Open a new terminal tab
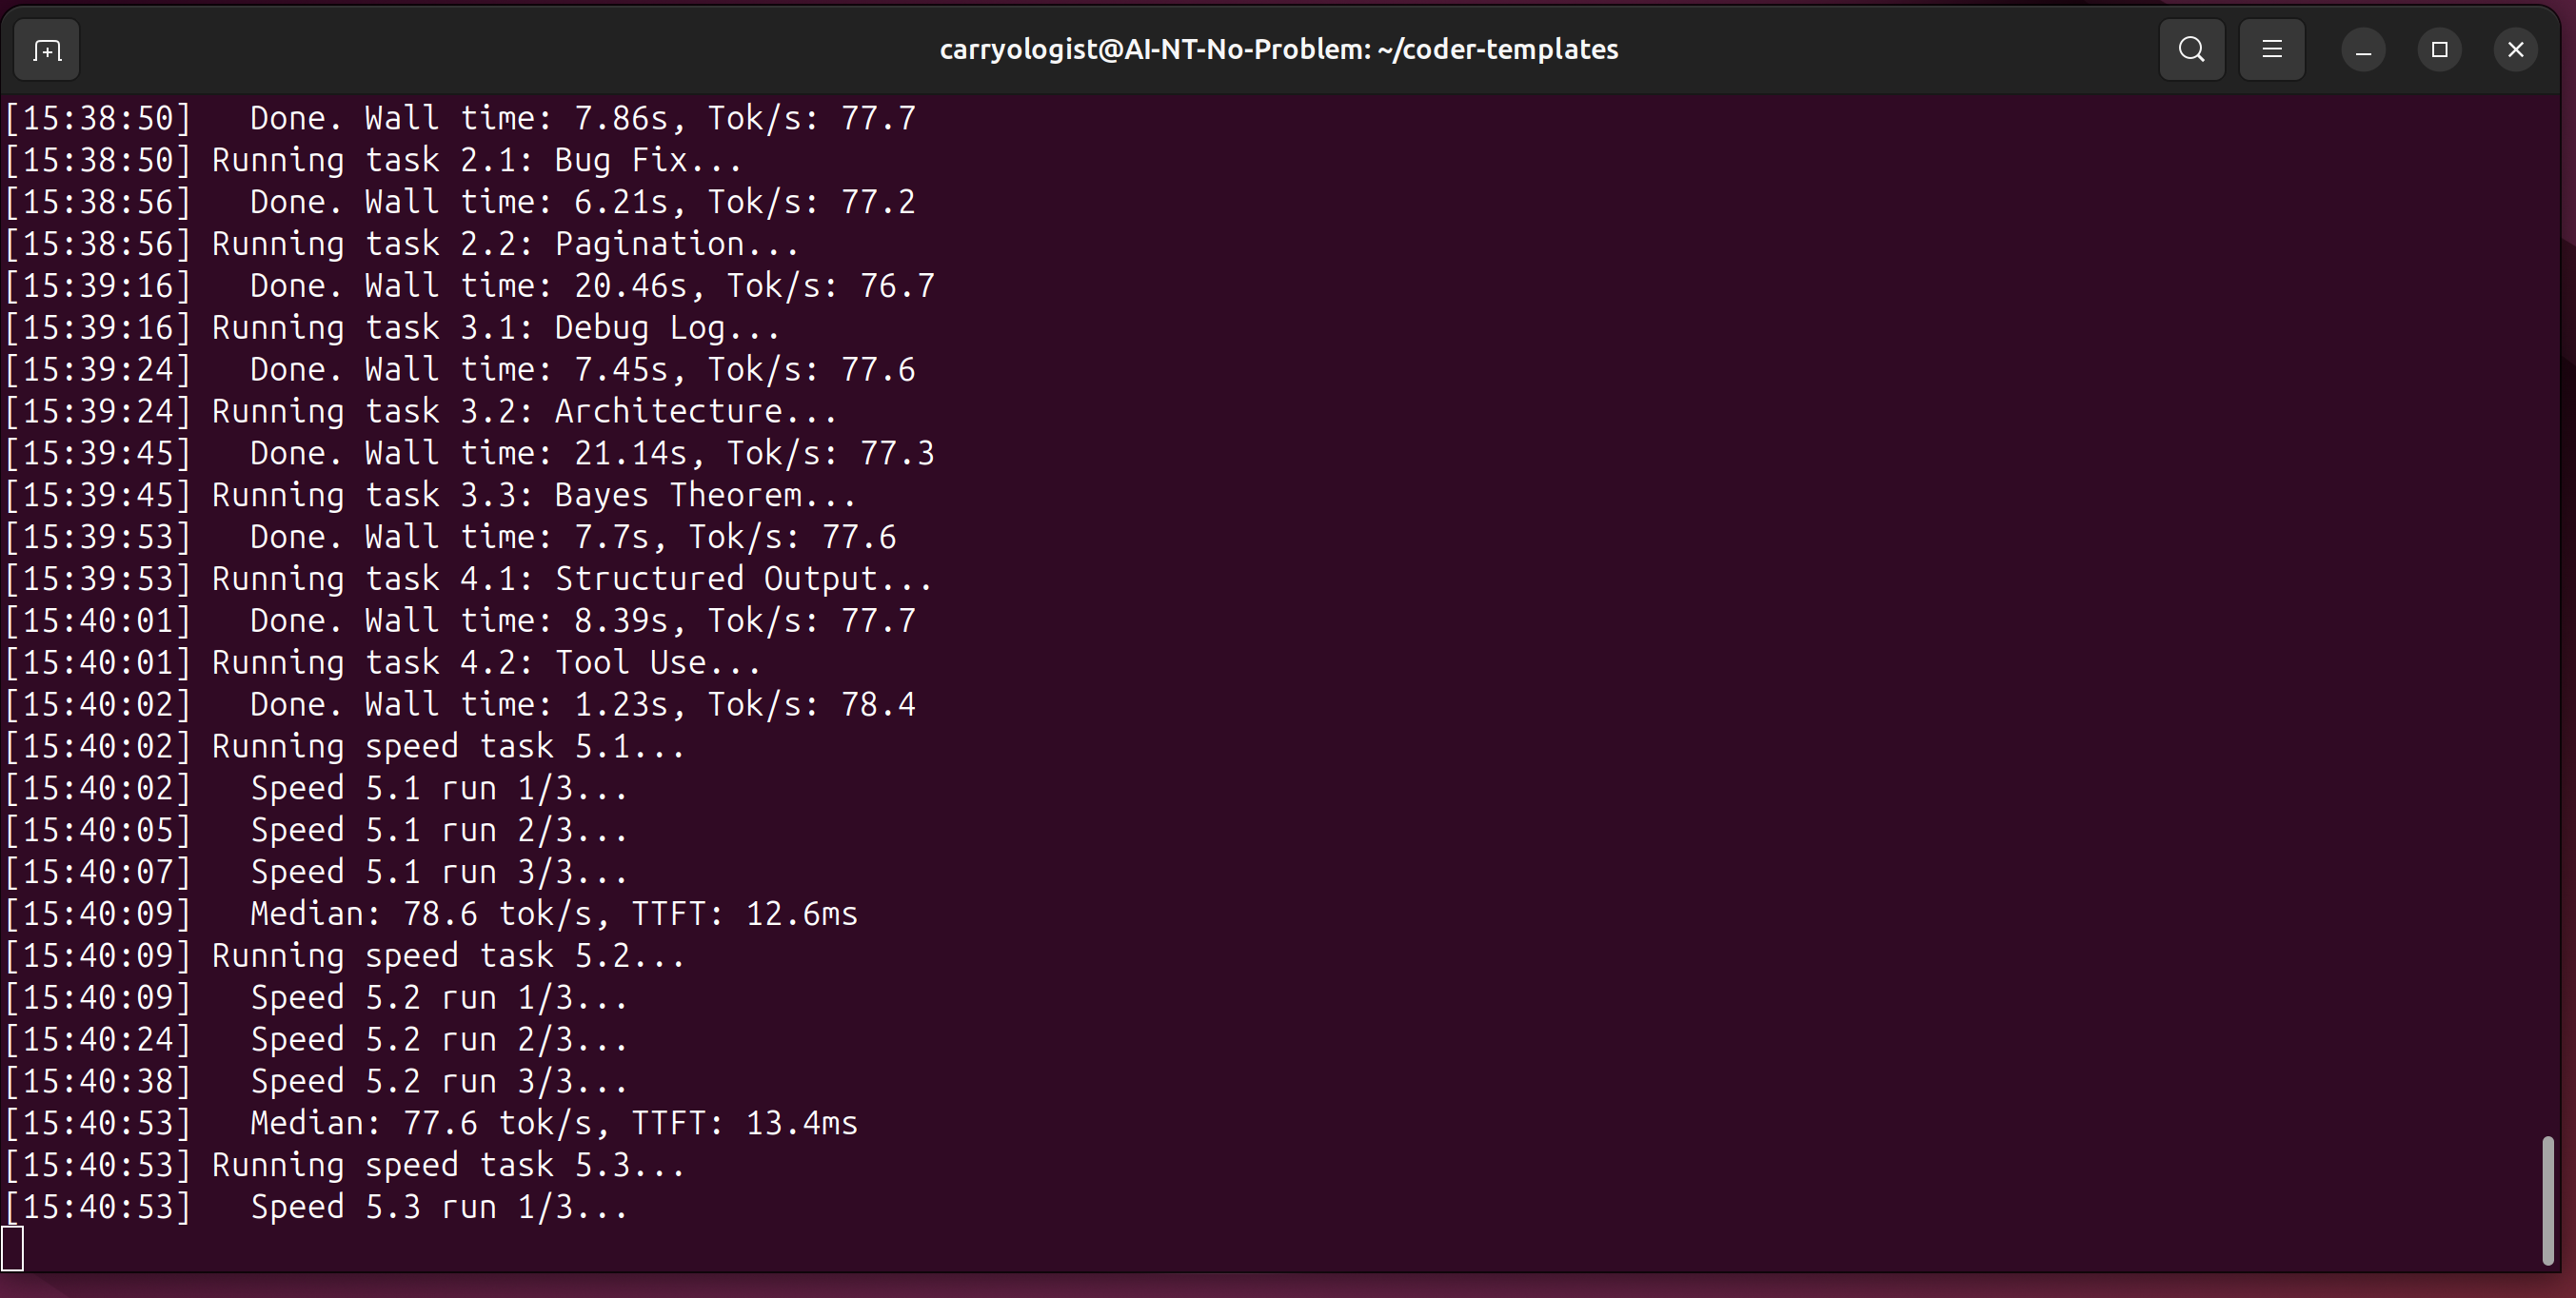Viewport: 2576px width, 1298px height. [x=47, y=50]
